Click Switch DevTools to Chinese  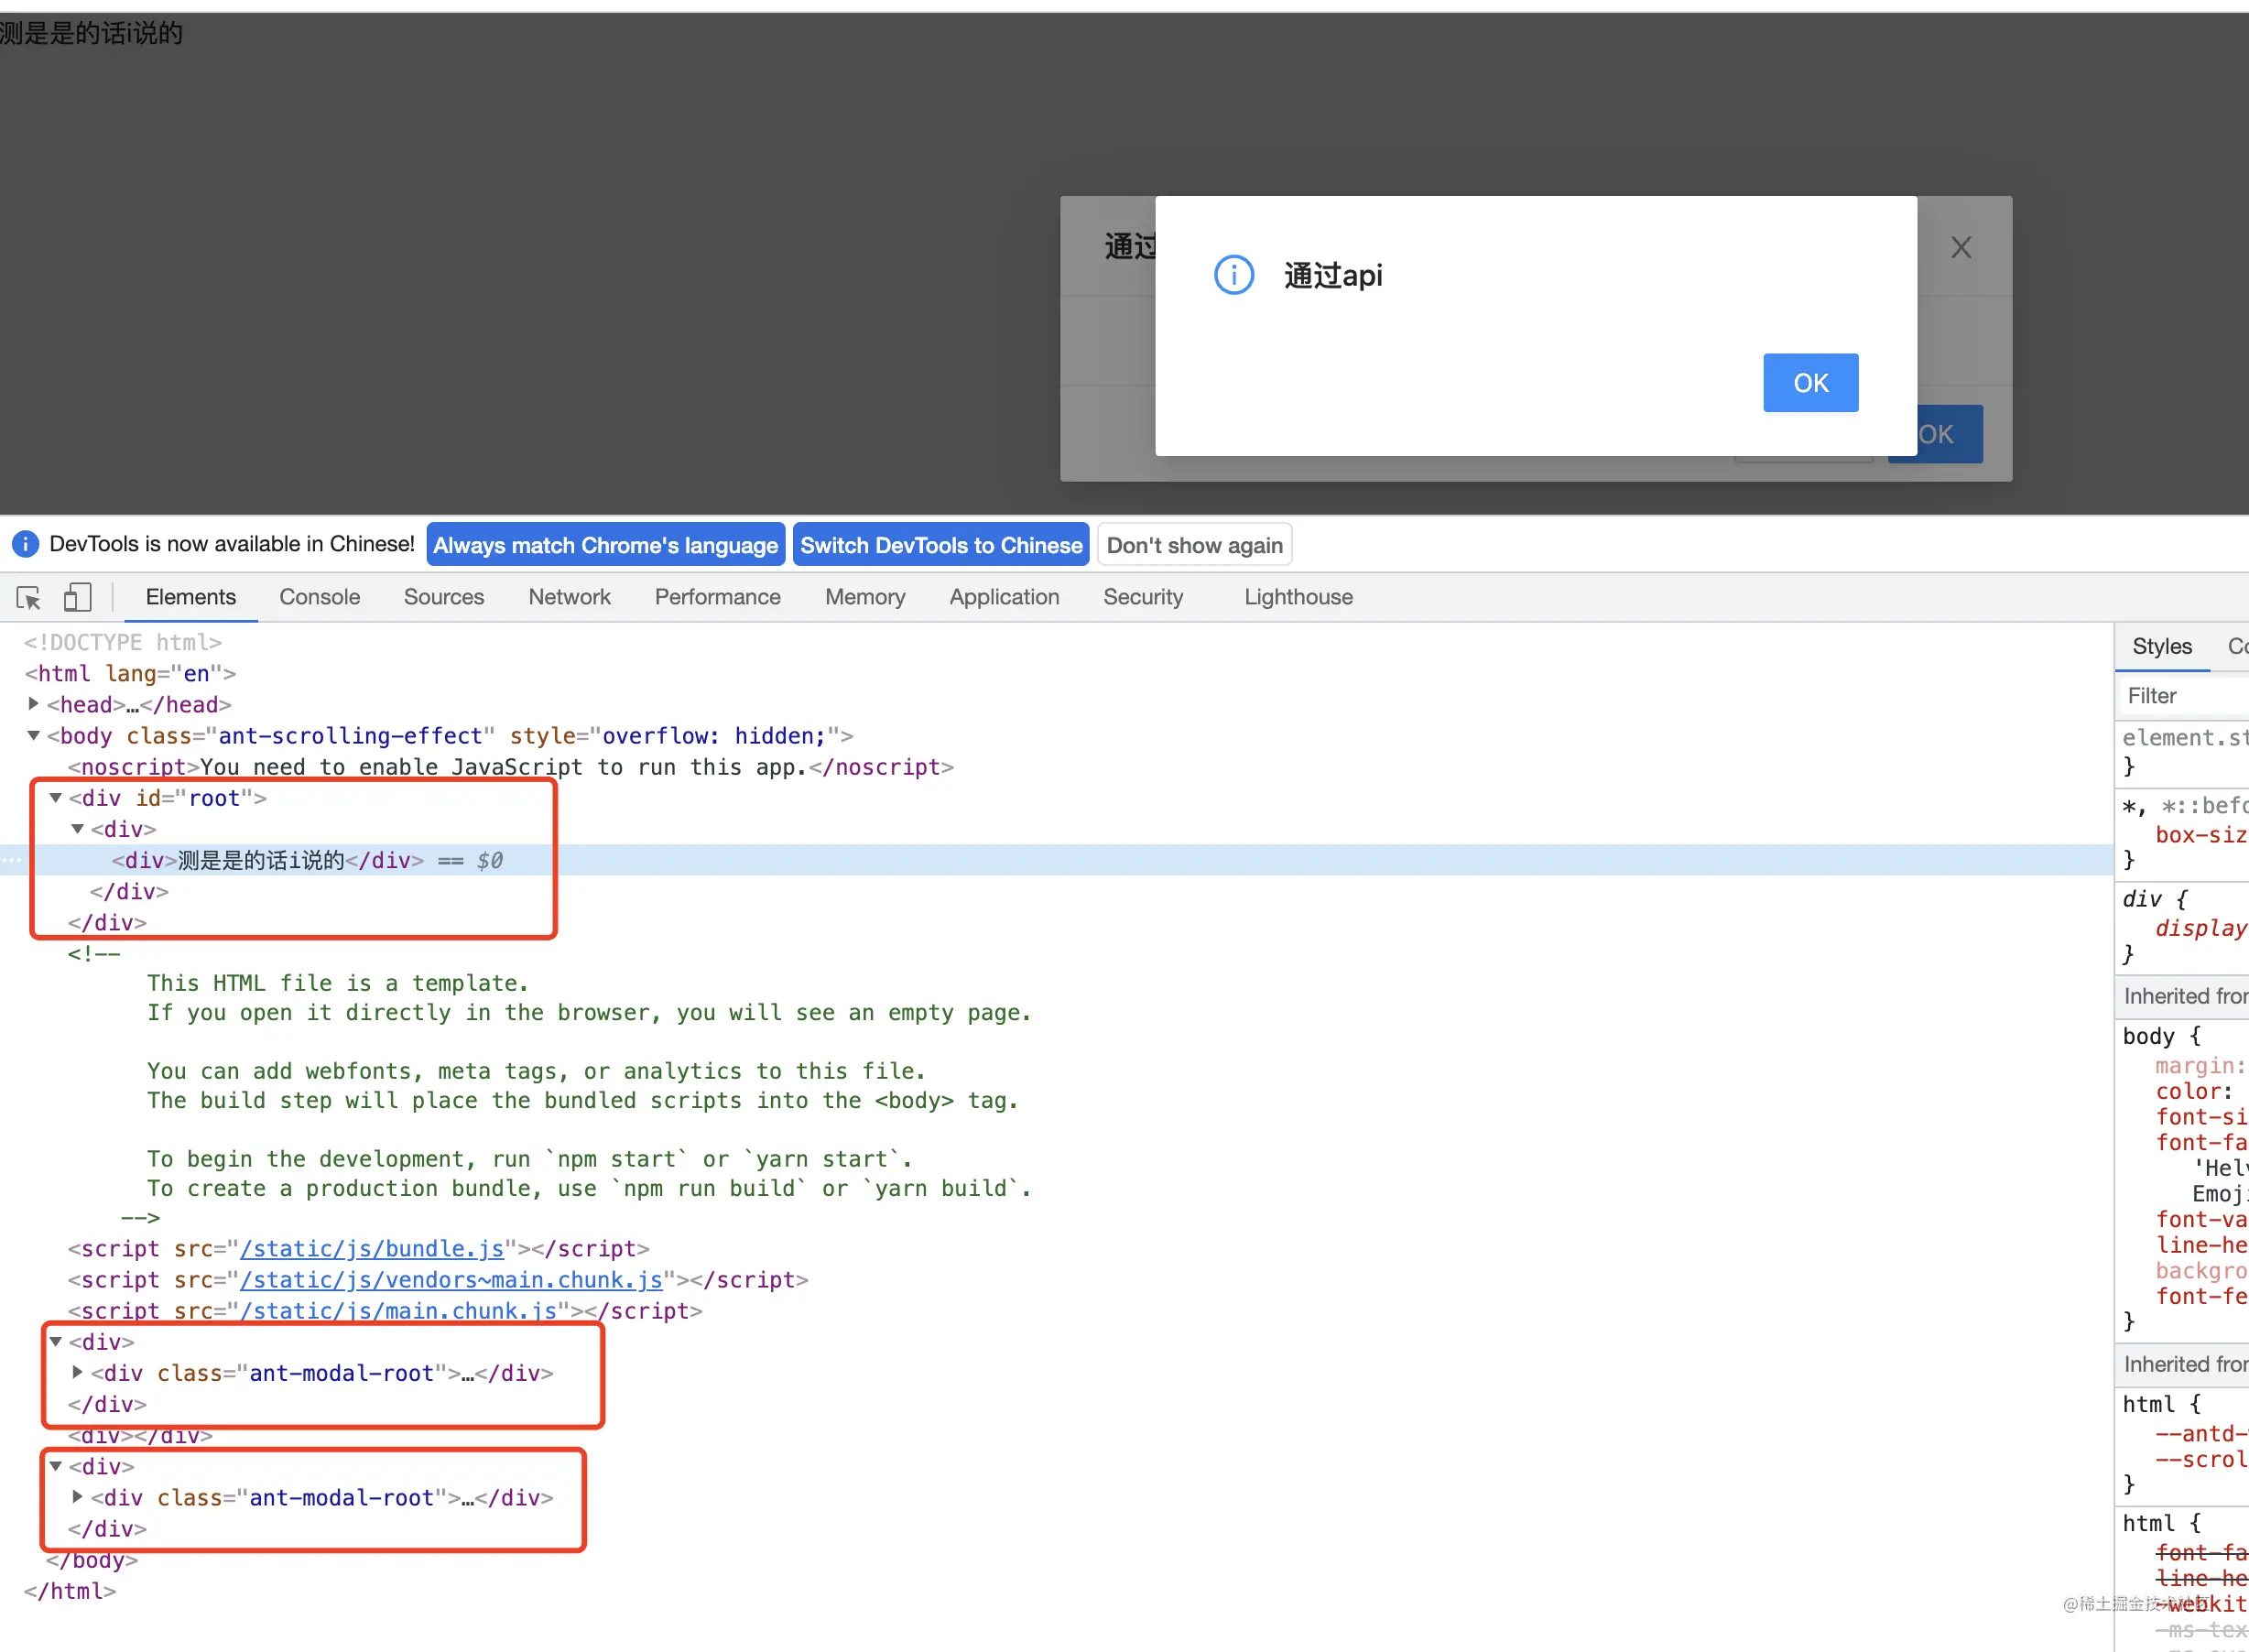pos(941,545)
